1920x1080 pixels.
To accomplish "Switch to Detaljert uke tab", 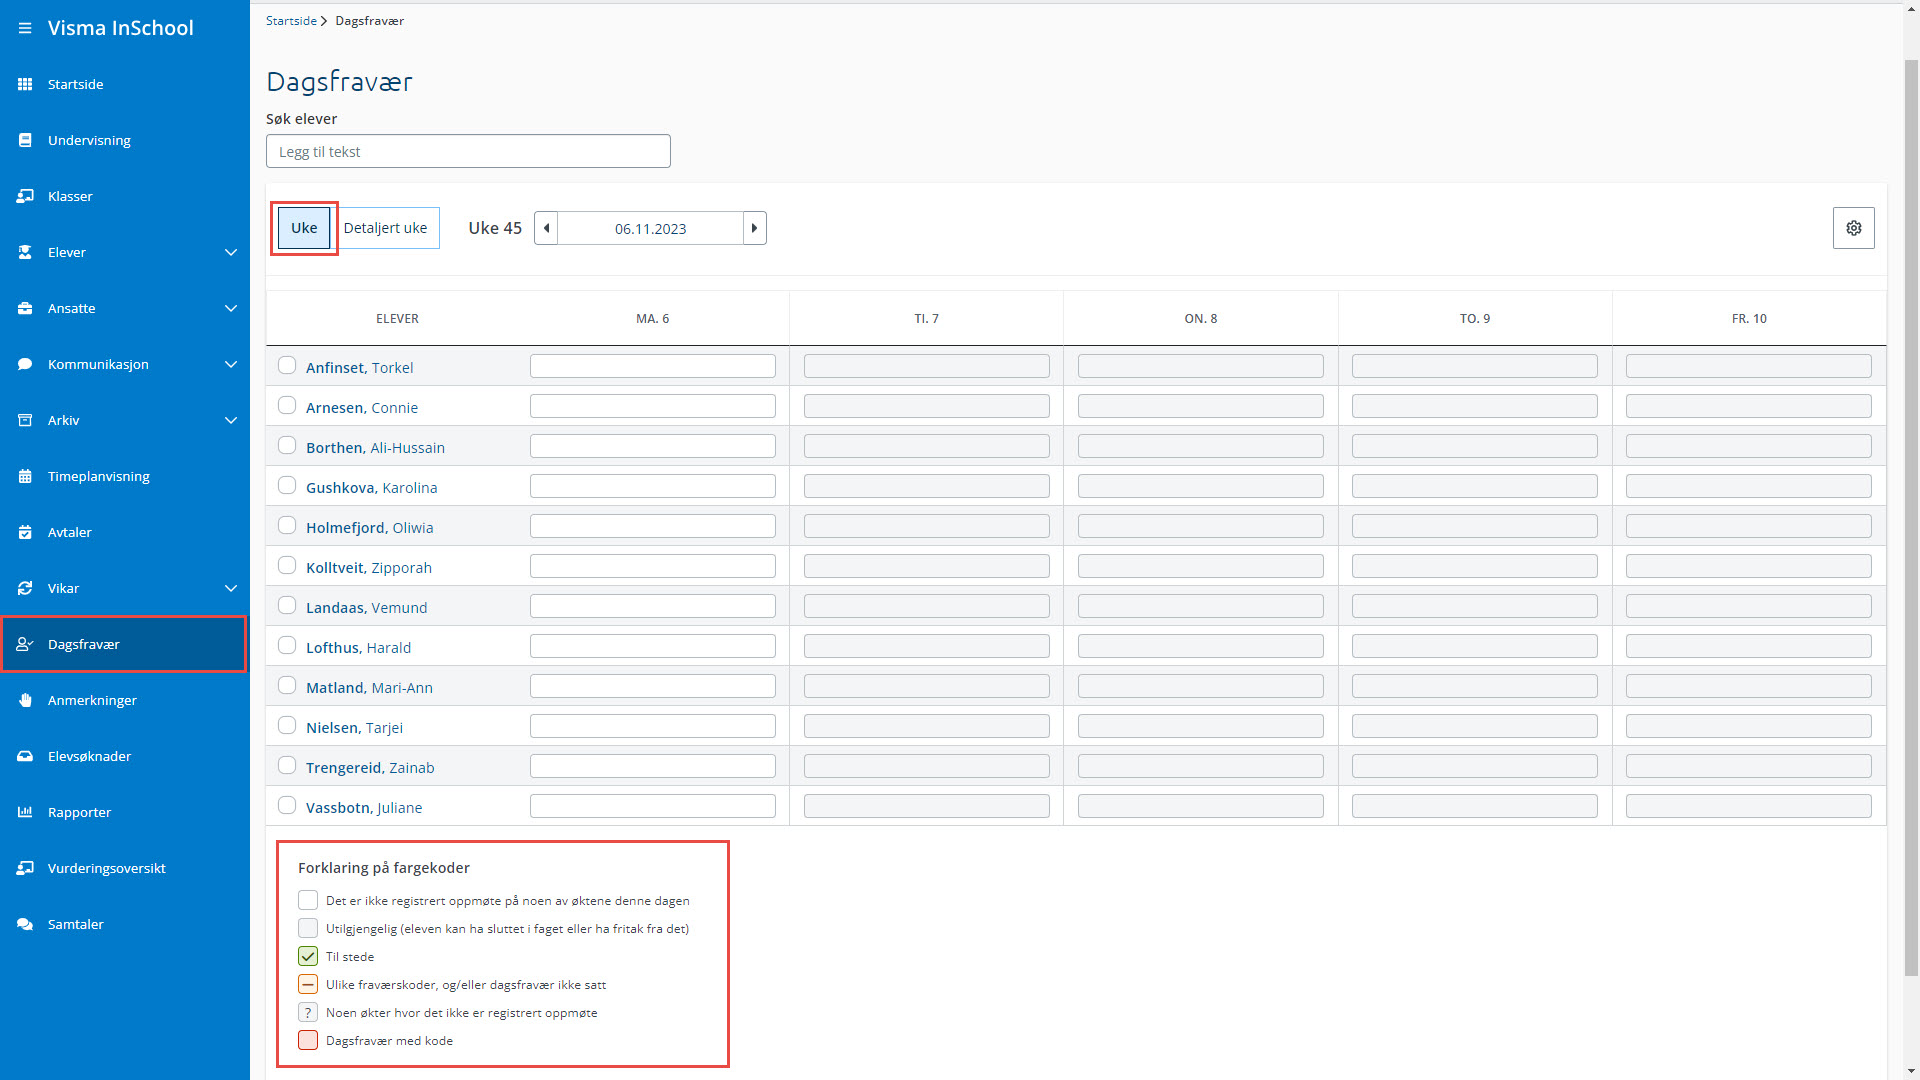I will [x=386, y=228].
